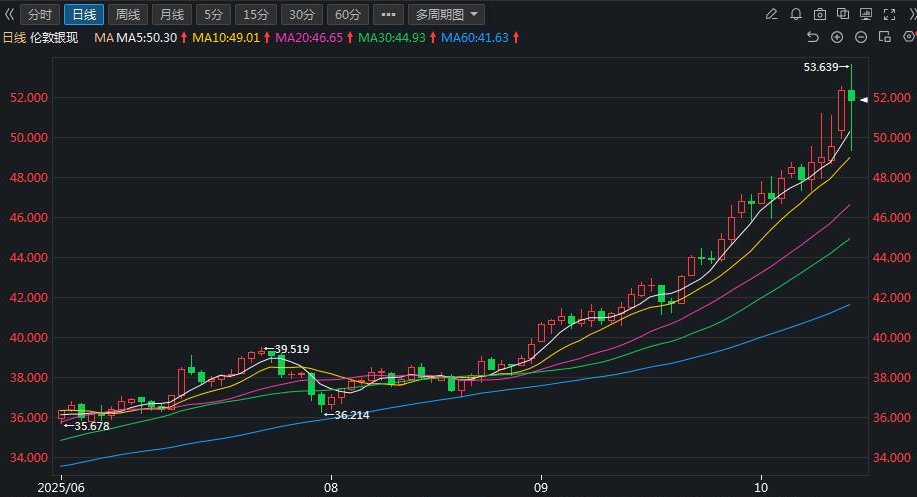Click the MA60:41.63 indicator value
This screenshot has height=497, width=917.
point(475,38)
